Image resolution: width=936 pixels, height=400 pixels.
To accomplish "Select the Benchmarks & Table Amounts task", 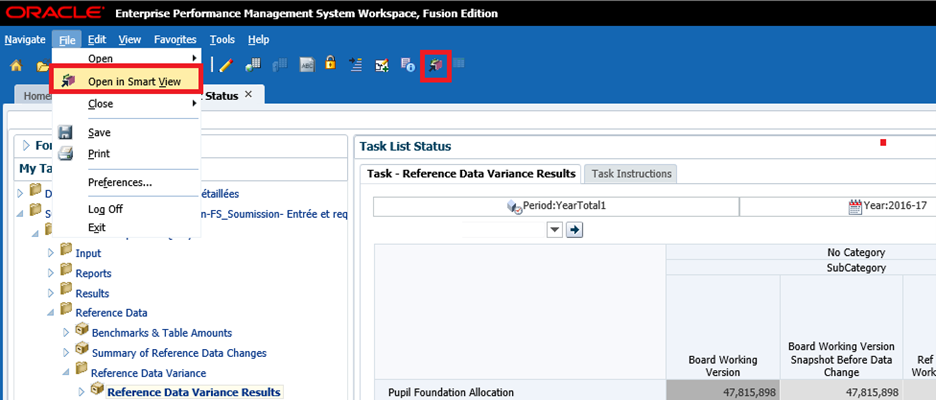I will point(161,333).
